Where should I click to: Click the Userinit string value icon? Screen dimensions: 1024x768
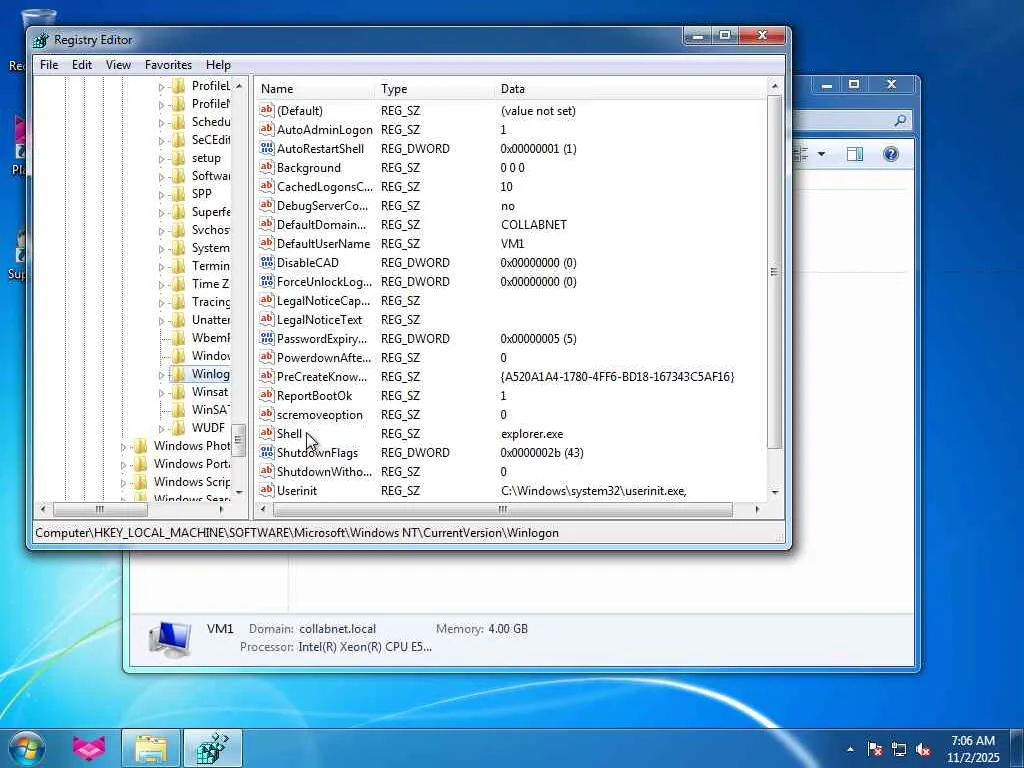pos(266,490)
